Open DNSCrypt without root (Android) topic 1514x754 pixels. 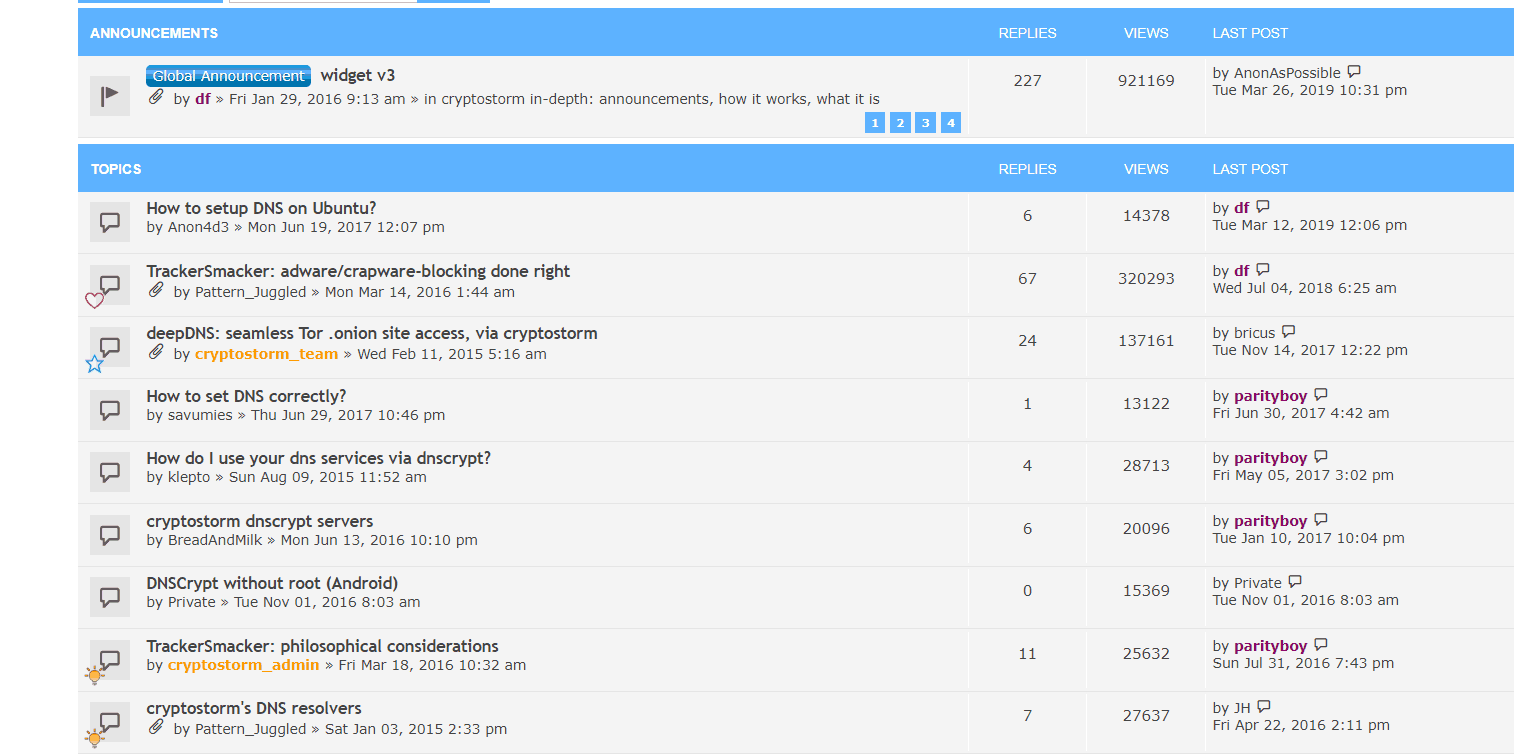coord(272,583)
